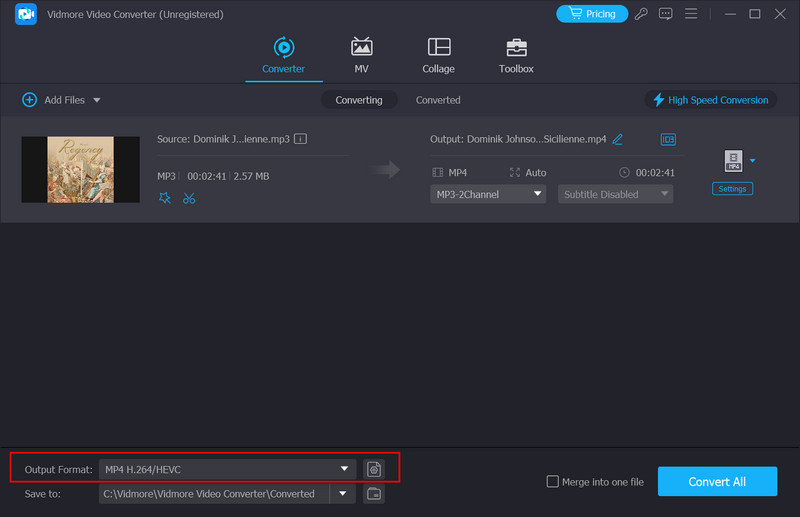Open the Save to path dropdown arrow
This screenshot has width=800, height=517.
pos(344,494)
